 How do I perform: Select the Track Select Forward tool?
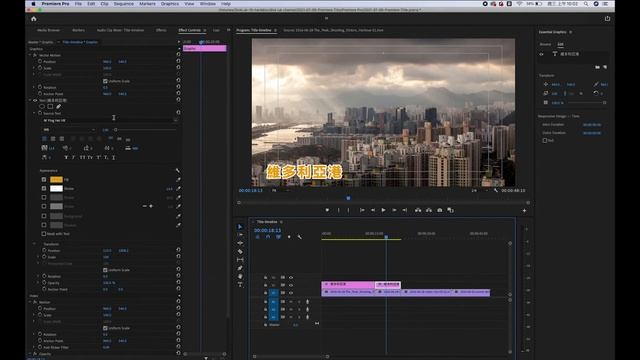click(x=240, y=235)
